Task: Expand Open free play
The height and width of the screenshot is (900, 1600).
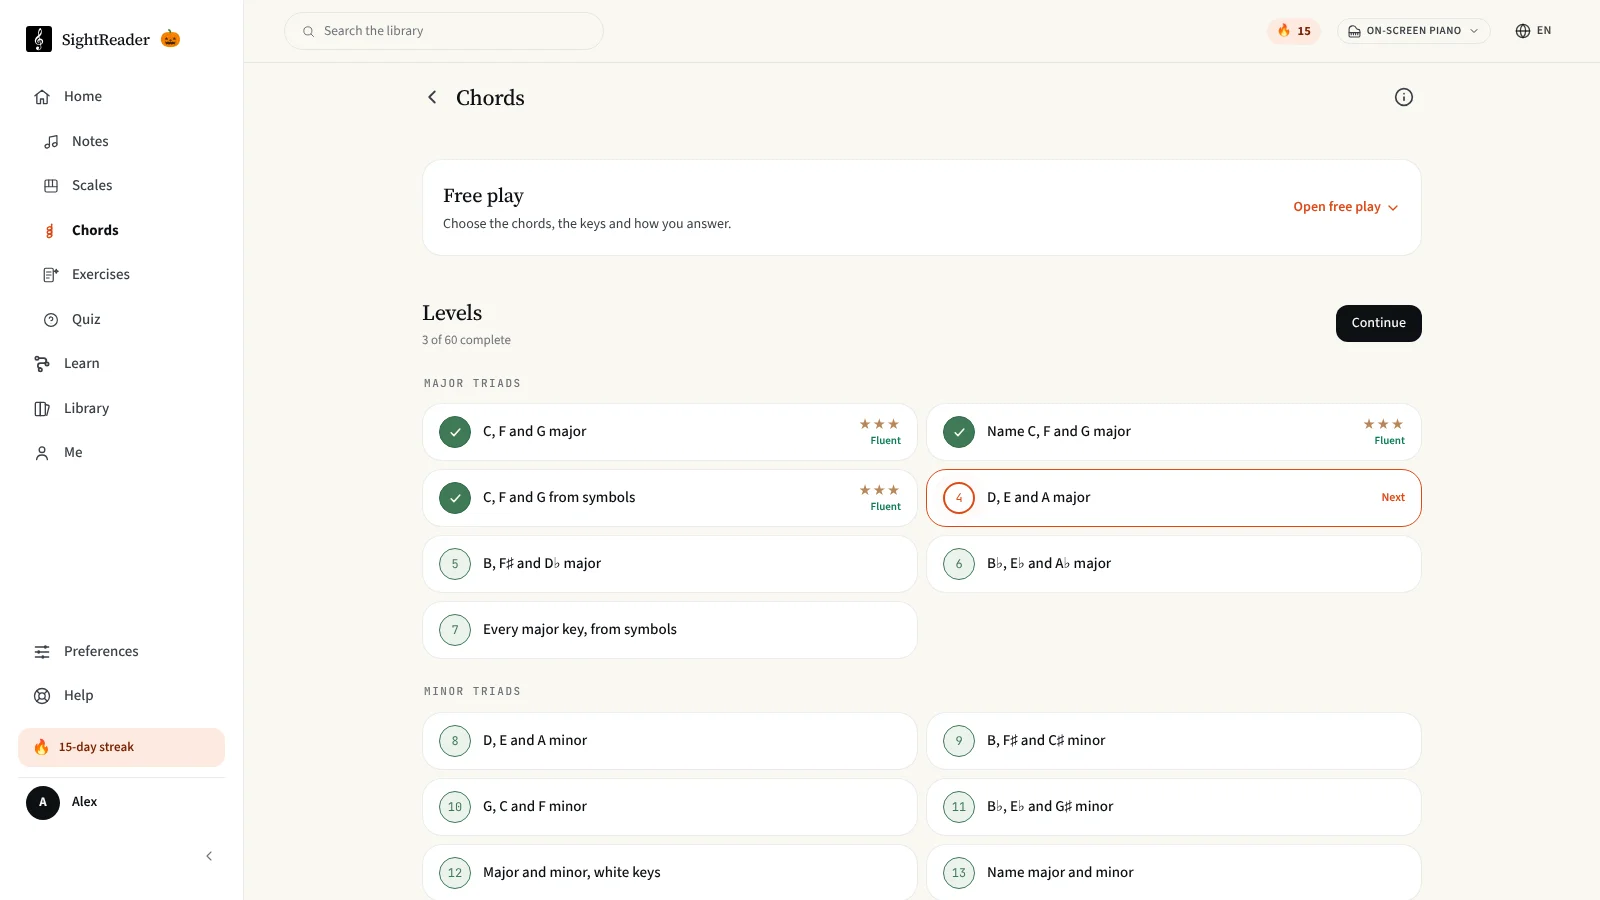Action: (x=1346, y=207)
